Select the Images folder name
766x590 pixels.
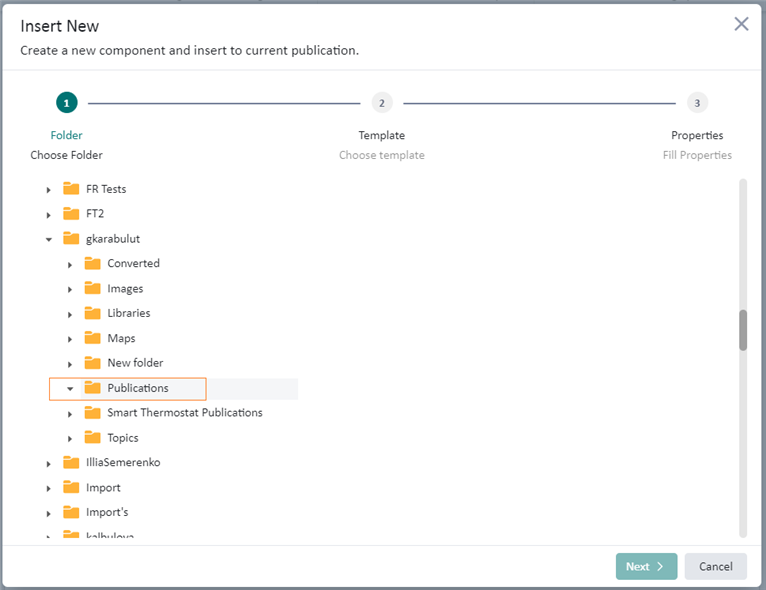coord(125,289)
